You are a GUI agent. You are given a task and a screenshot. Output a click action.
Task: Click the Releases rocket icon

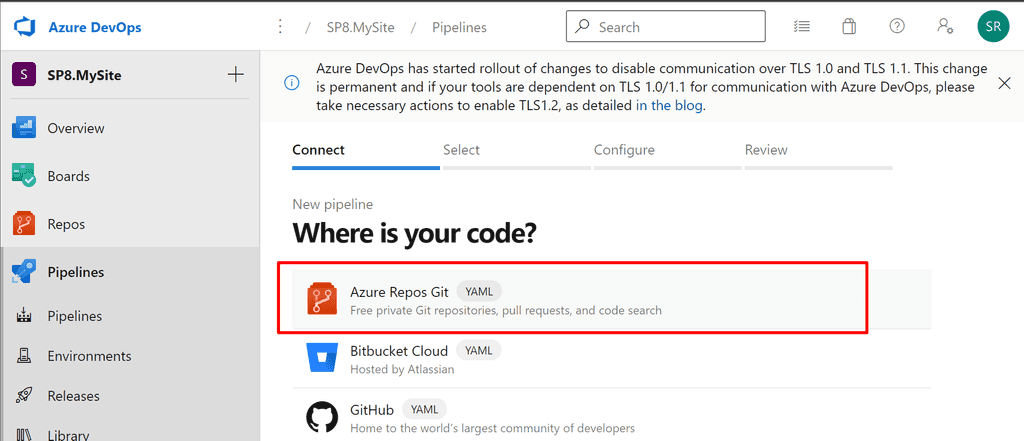point(24,396)
